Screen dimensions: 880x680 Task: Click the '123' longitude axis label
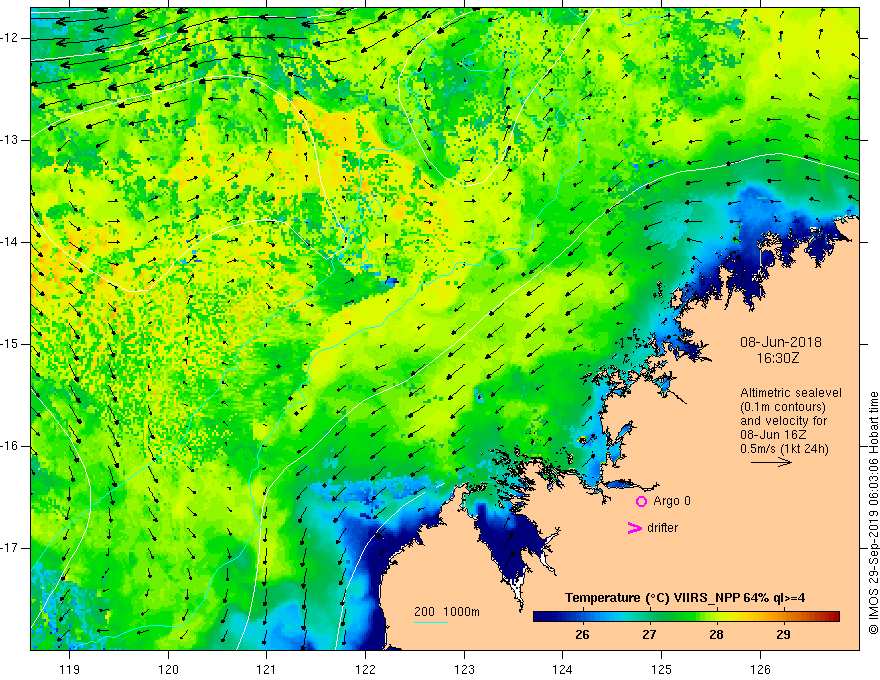coord(464,669)
